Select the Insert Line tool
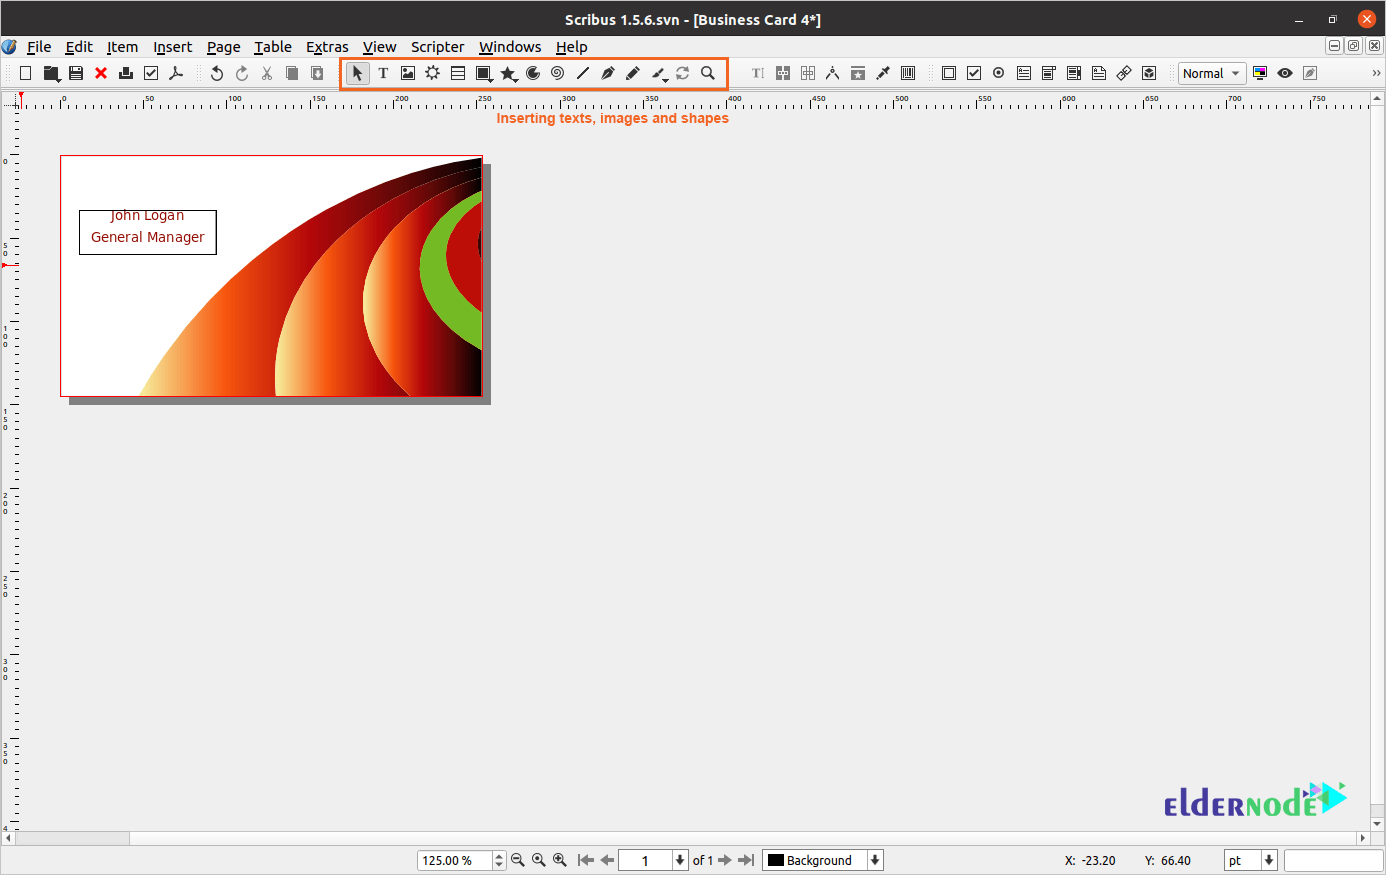This screenshot has width=1386, height=875. [583, 73]
